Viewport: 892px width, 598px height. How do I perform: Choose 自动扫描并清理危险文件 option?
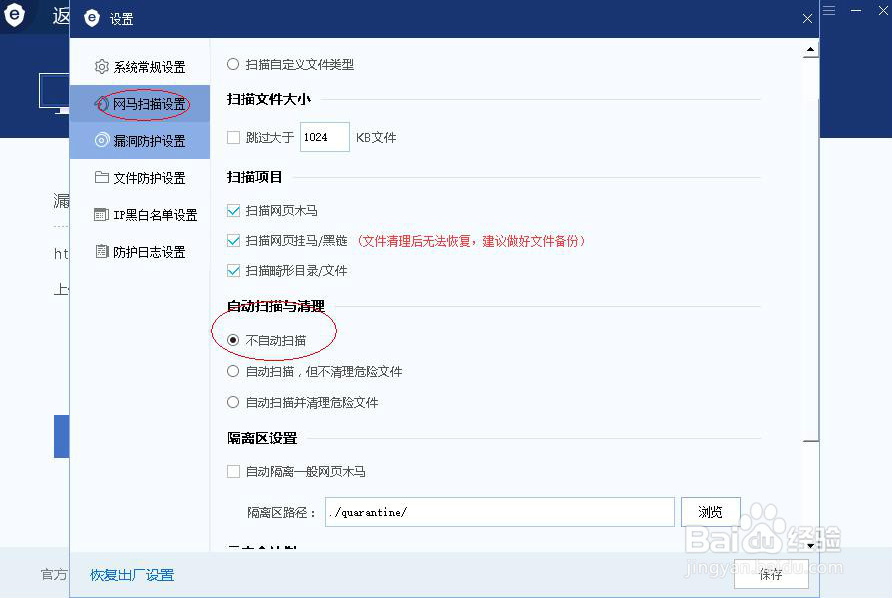(233, 402)
